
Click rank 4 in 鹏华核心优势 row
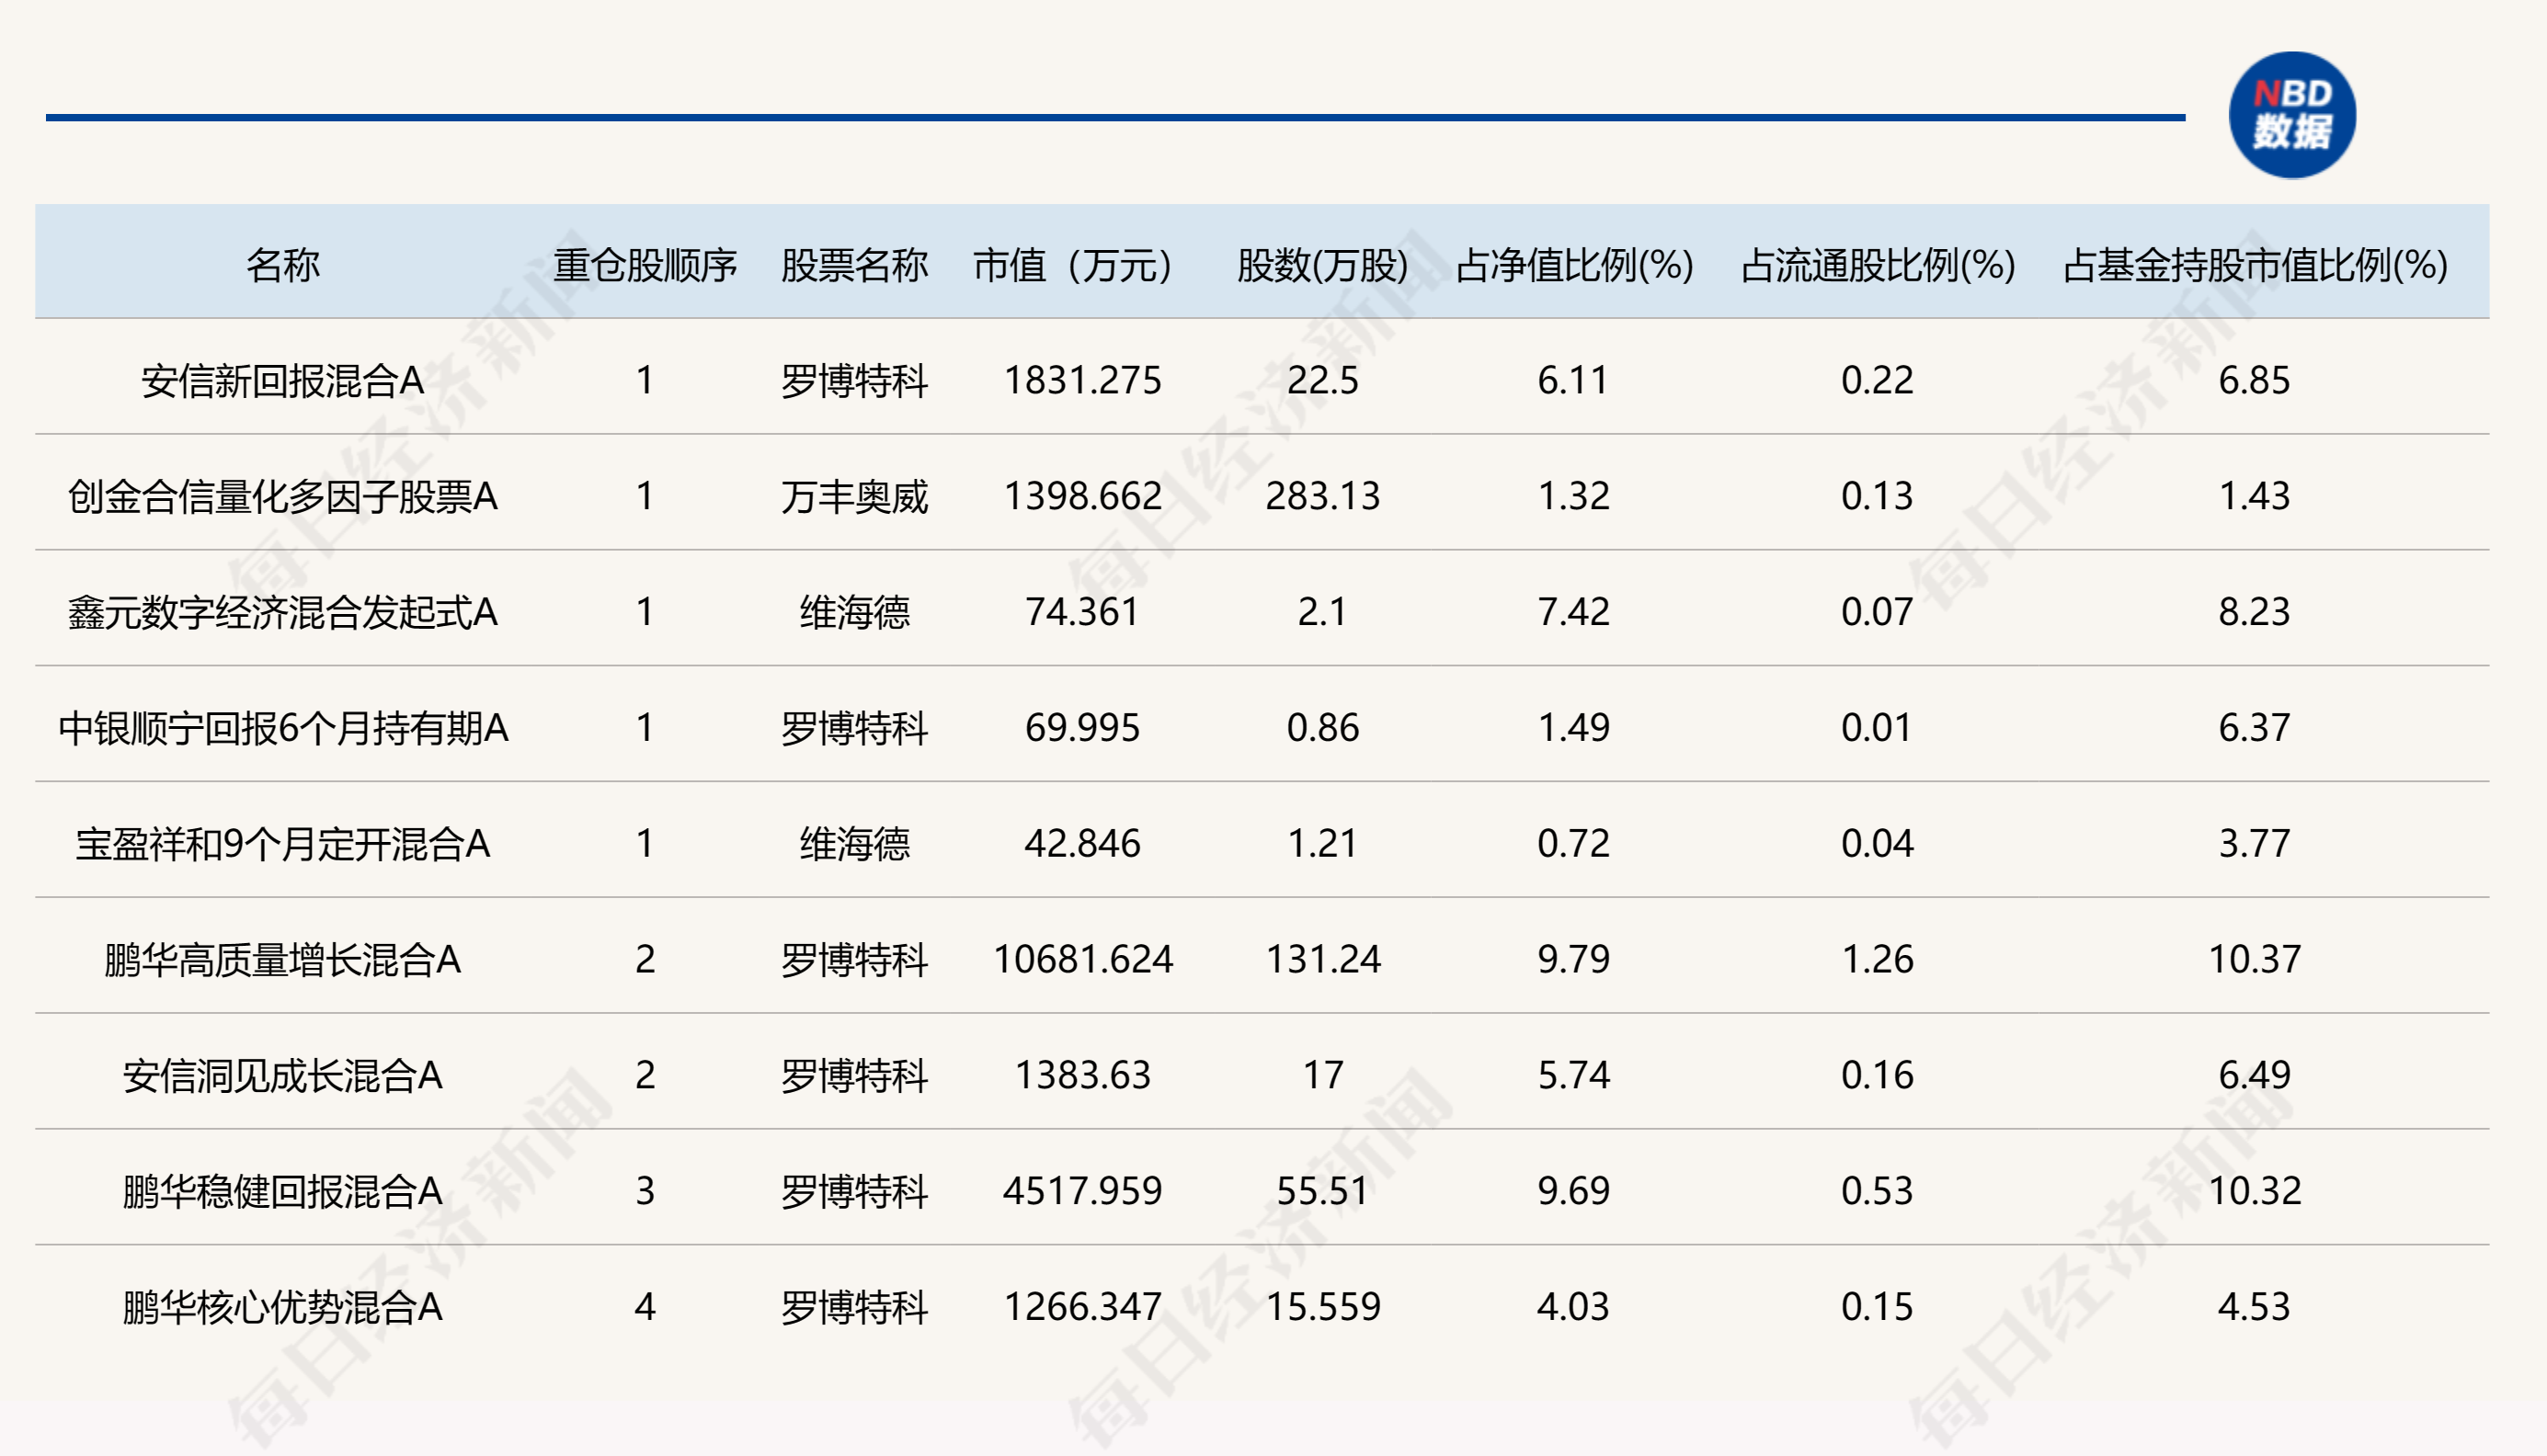[x=645, y=1306]
